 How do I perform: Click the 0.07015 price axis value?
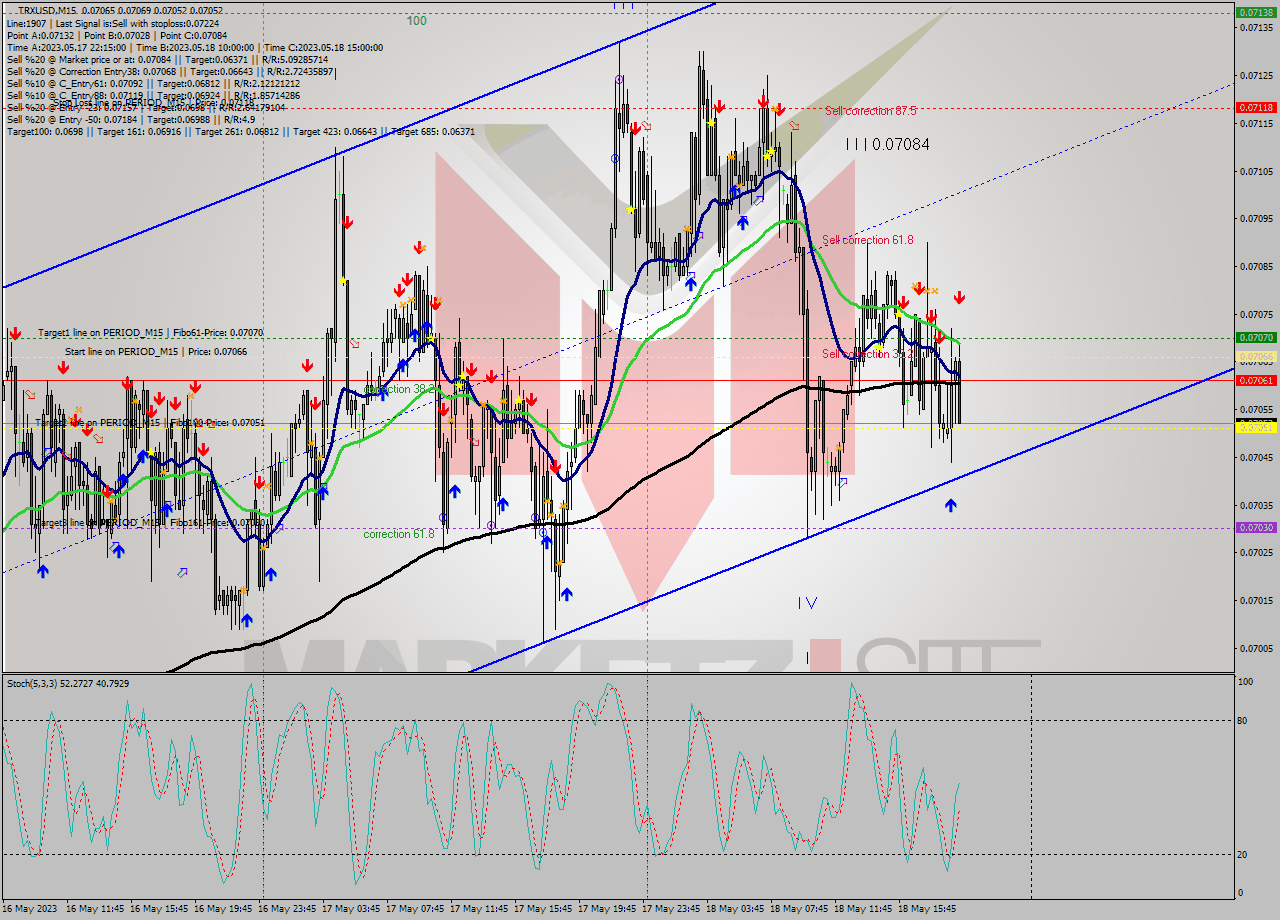coord(1257,600)
